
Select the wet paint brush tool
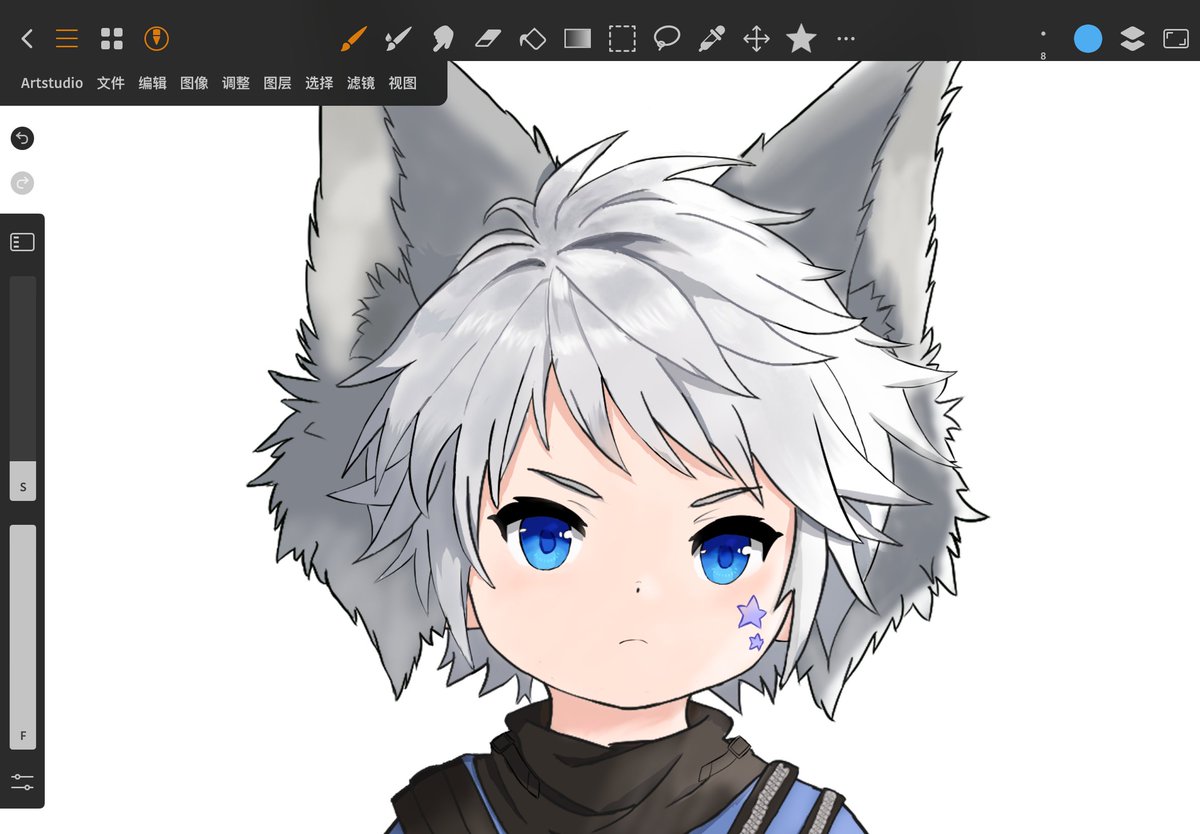pos(398,39)
